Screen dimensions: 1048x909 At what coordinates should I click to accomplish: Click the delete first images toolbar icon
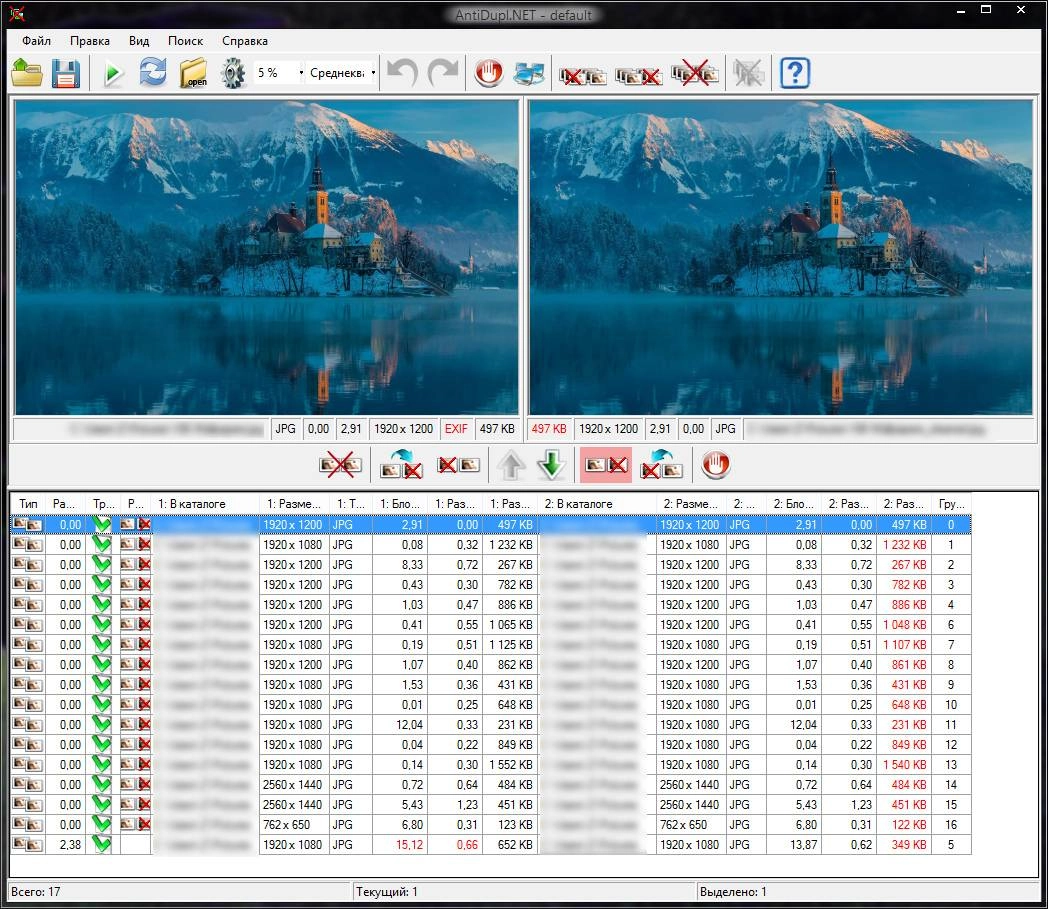[582, 76]
